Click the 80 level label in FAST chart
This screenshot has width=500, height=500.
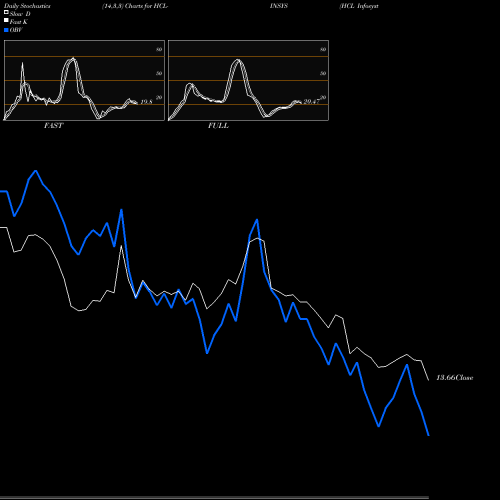(159, 49)
